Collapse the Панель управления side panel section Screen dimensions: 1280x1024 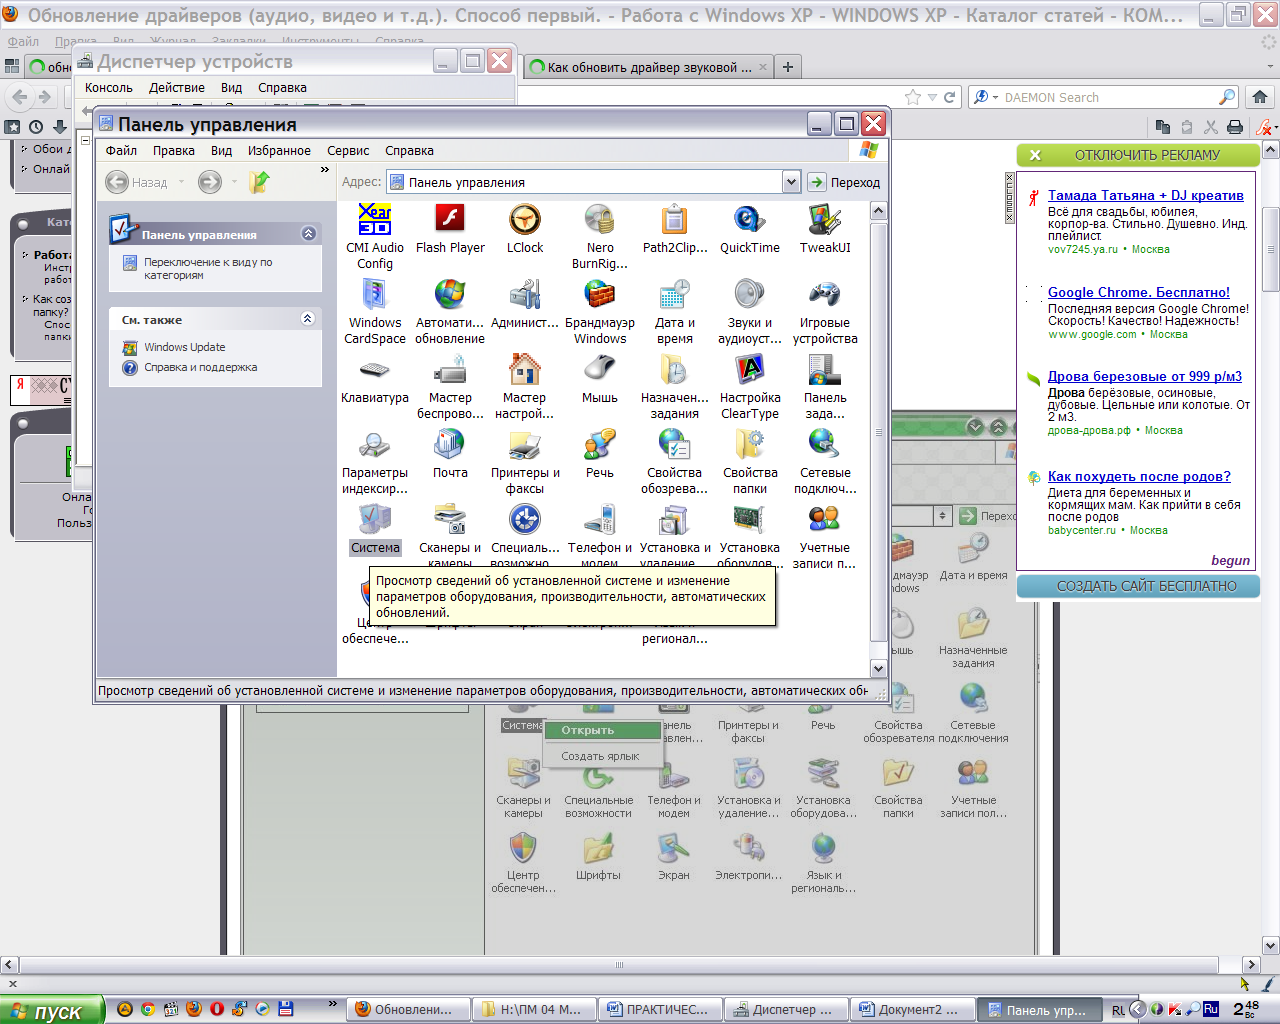point(308,234)
